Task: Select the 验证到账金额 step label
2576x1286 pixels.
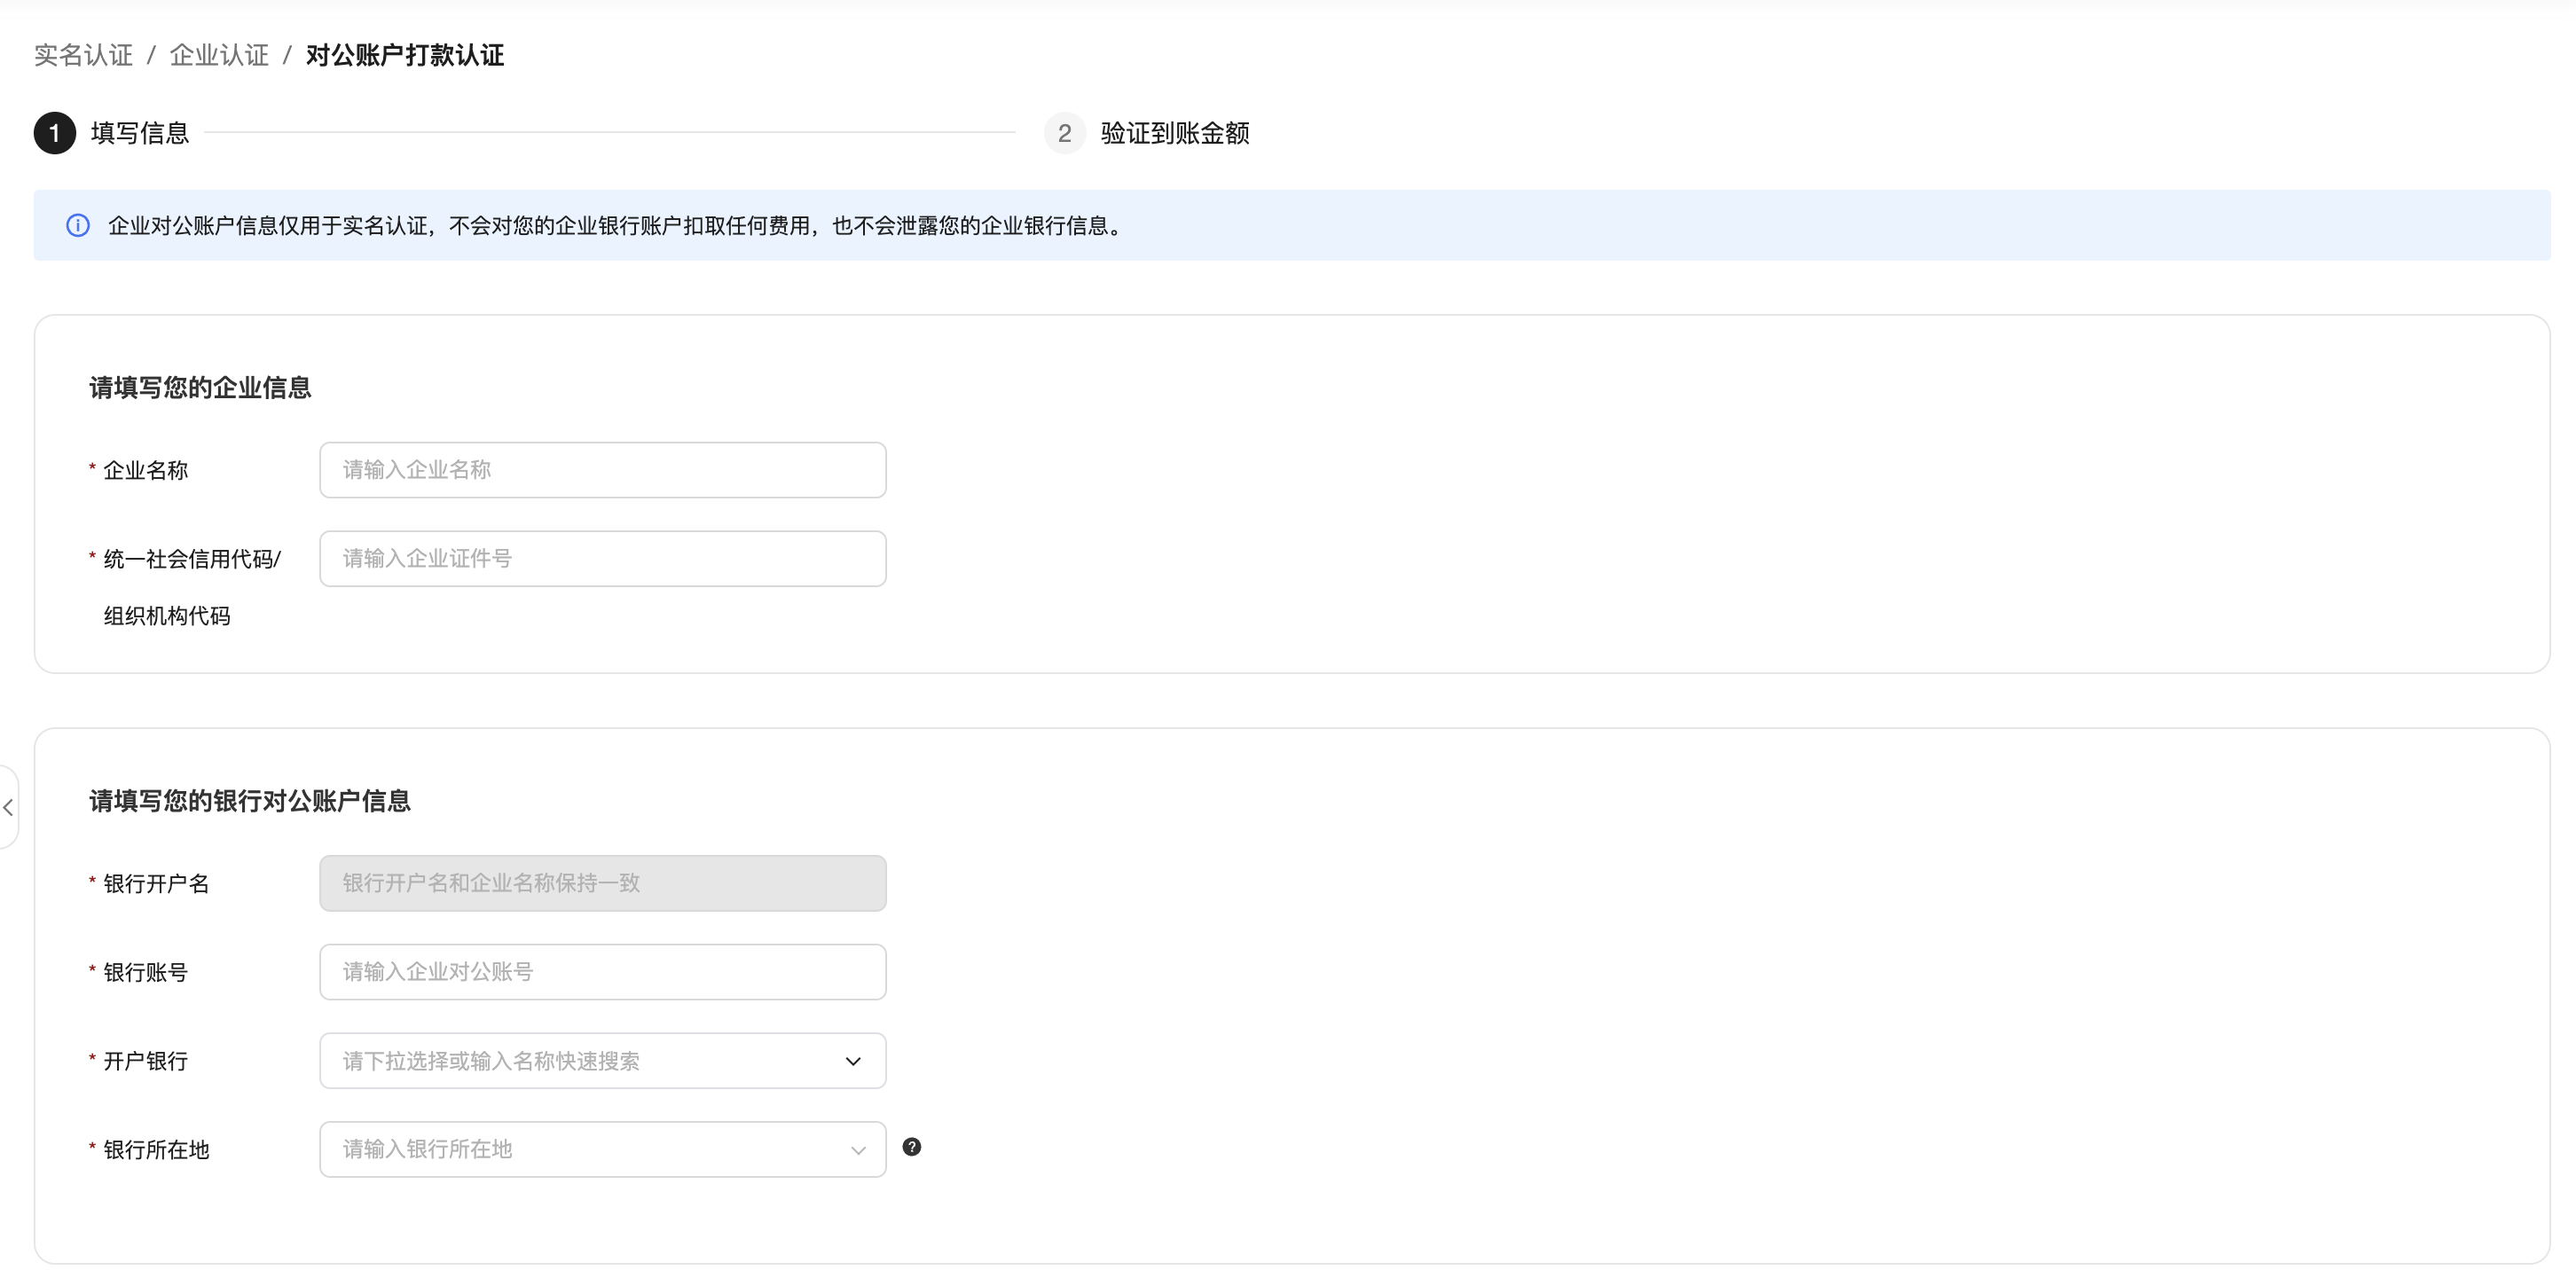Action: pos(1175,133)
